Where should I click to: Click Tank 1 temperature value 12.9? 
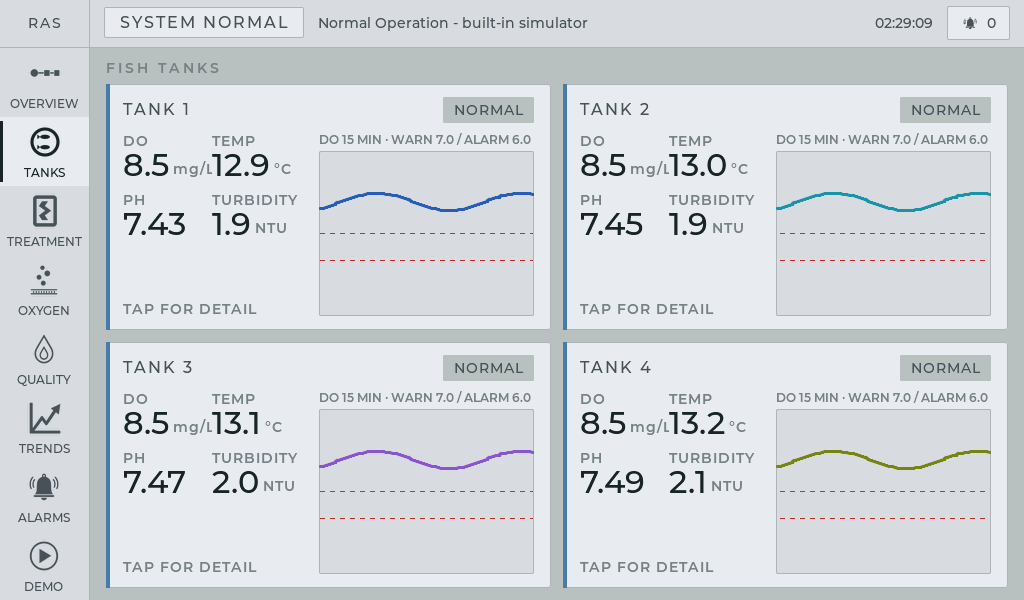(240, 165)
